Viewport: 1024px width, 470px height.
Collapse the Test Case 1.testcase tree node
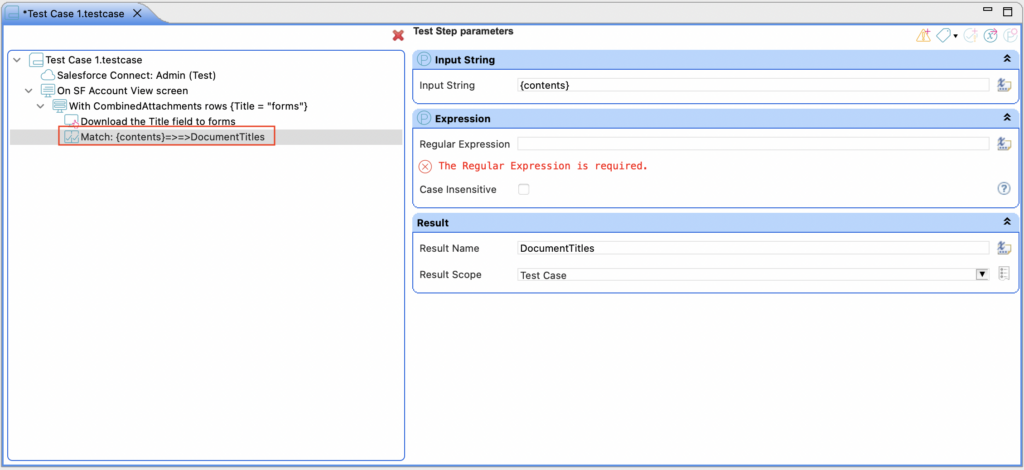coord(17,60)
